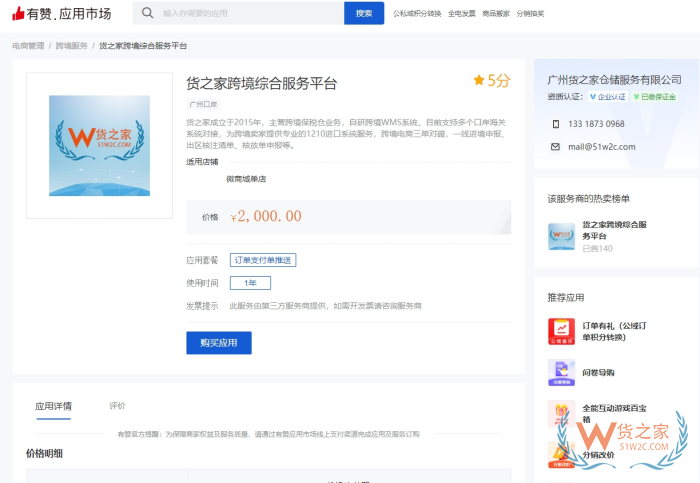The width and height of the screenshot is (700, 483).
Task: Click the mail envelope icon
Action: pos(555,146)
